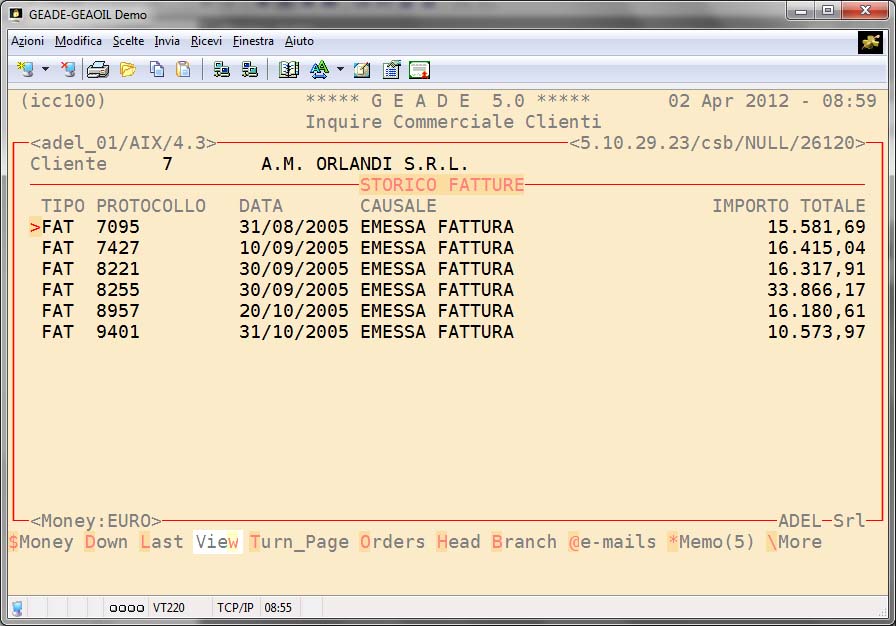Click the @e-mails command
Image resolution: width=896 pixels, height=626 pixels.
pos(612,542)
